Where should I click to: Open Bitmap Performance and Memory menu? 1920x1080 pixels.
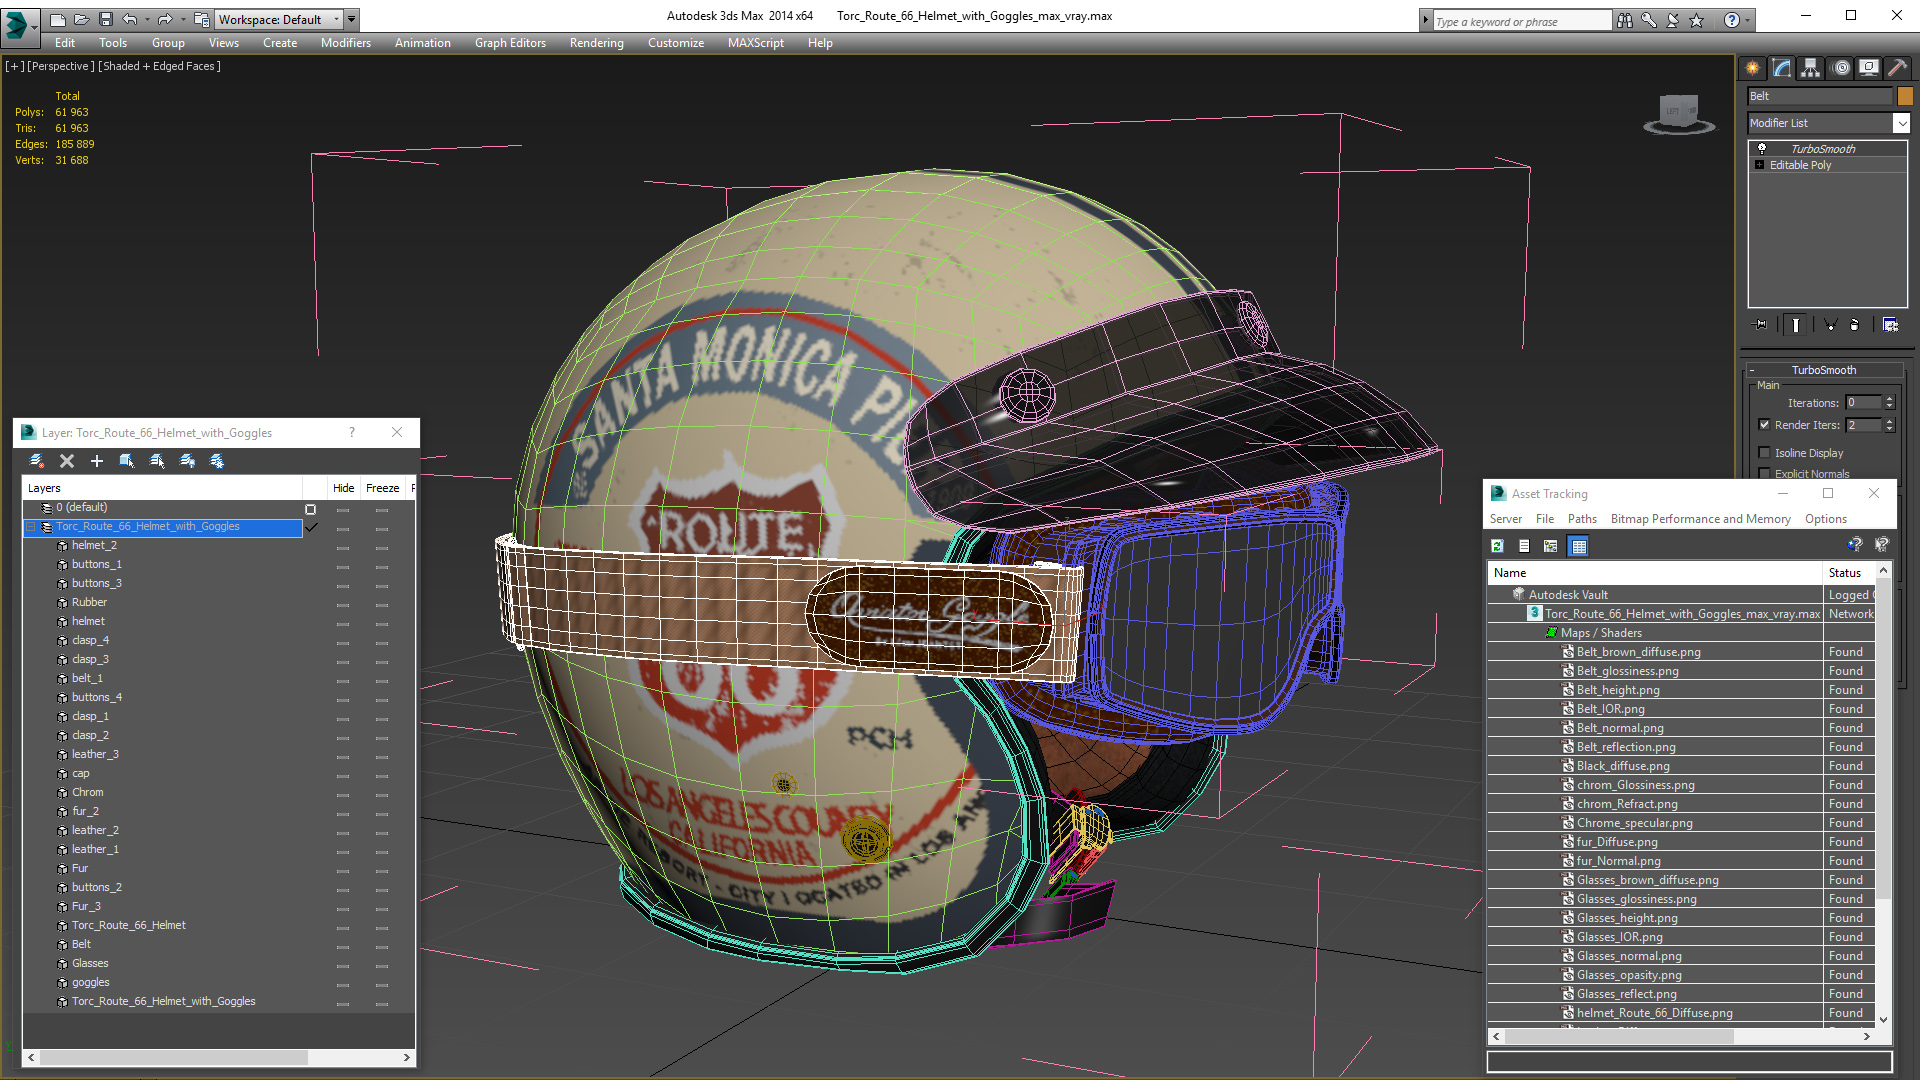(x=1700, y=519)
